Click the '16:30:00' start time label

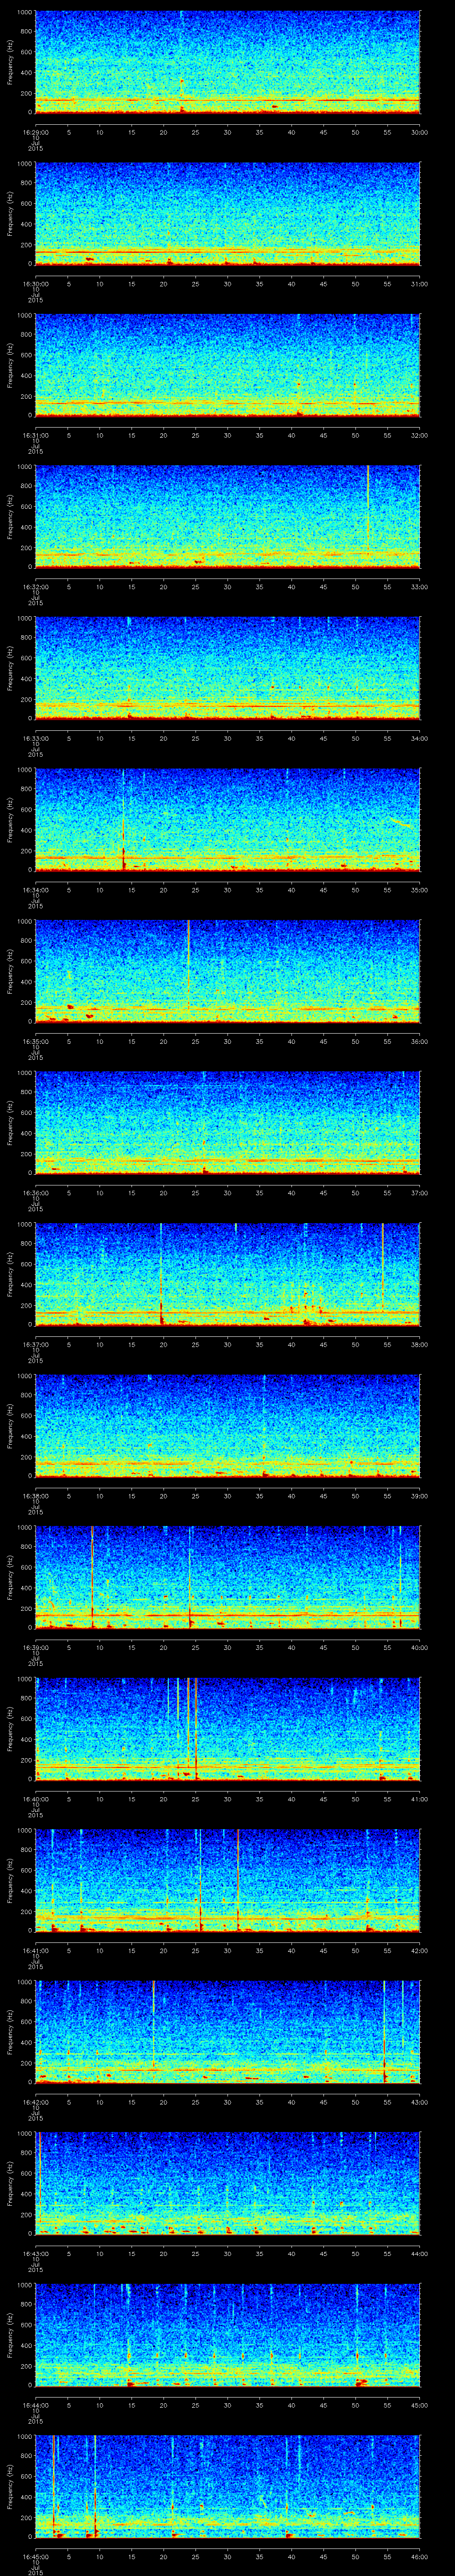(x=35, y=284)
